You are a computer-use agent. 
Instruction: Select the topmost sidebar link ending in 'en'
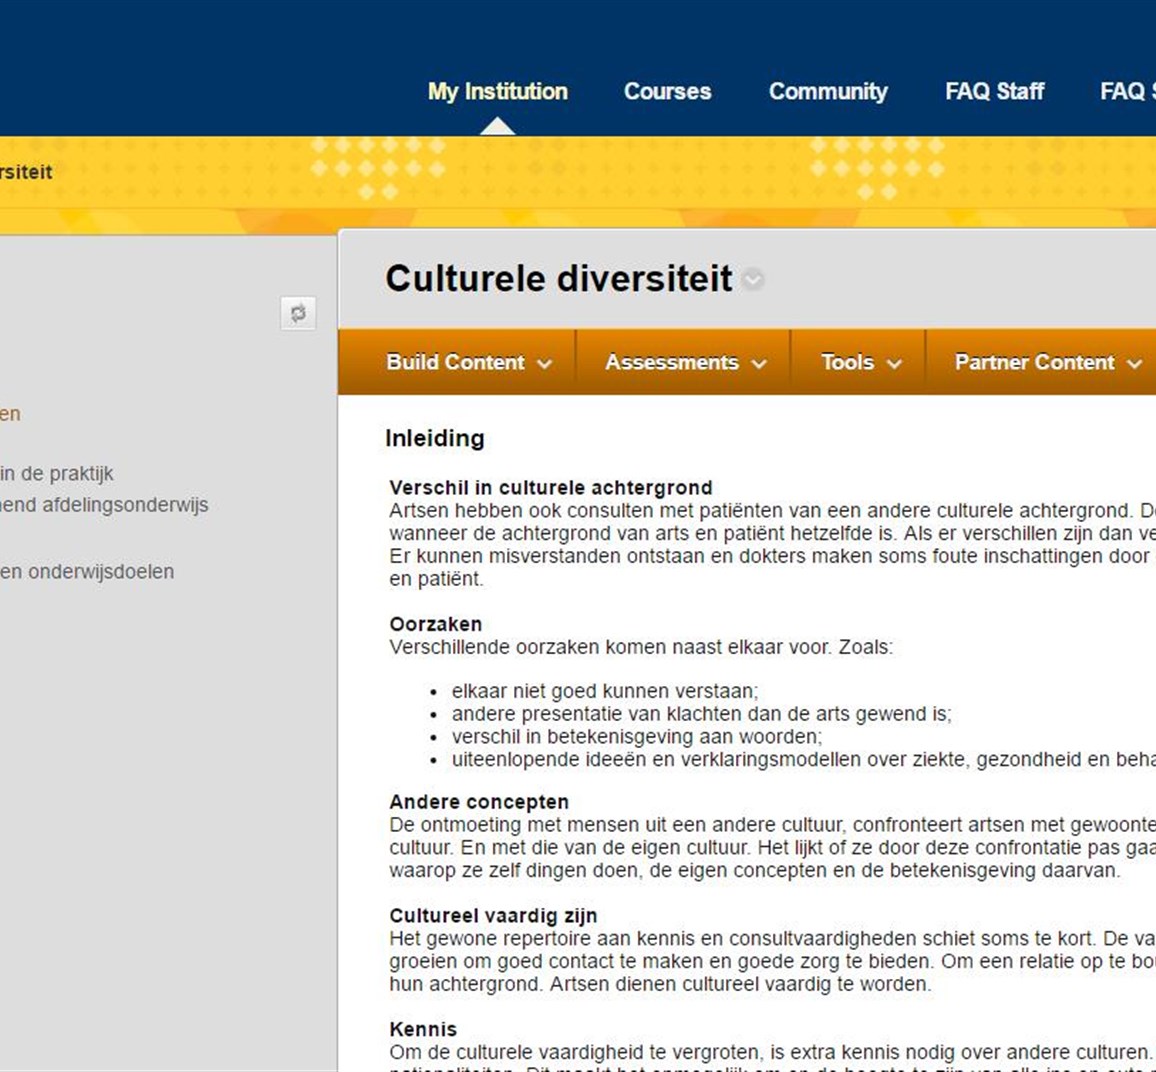(10, 413)
